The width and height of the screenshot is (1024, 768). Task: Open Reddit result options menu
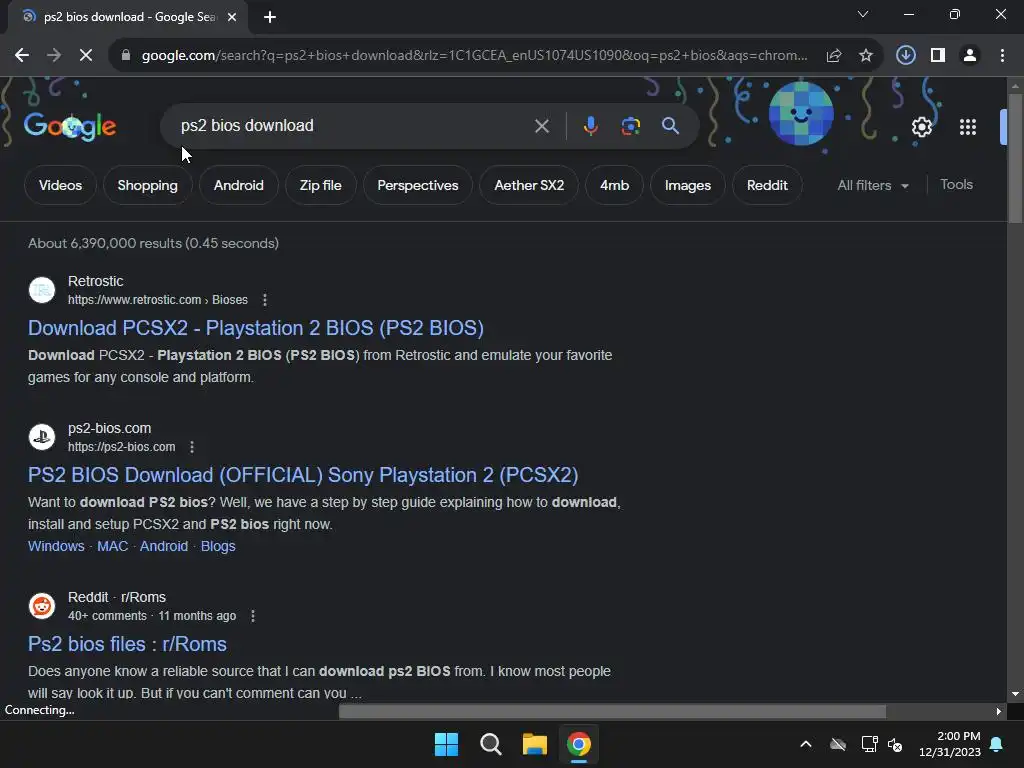253,616
